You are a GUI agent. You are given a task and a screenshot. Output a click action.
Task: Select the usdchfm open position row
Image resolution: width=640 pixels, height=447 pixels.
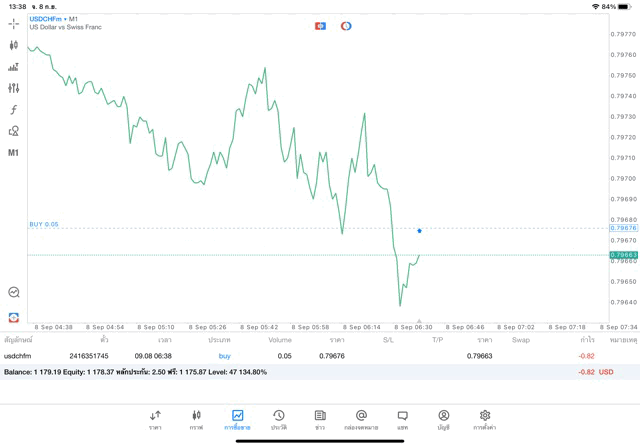tap(300, 355)
